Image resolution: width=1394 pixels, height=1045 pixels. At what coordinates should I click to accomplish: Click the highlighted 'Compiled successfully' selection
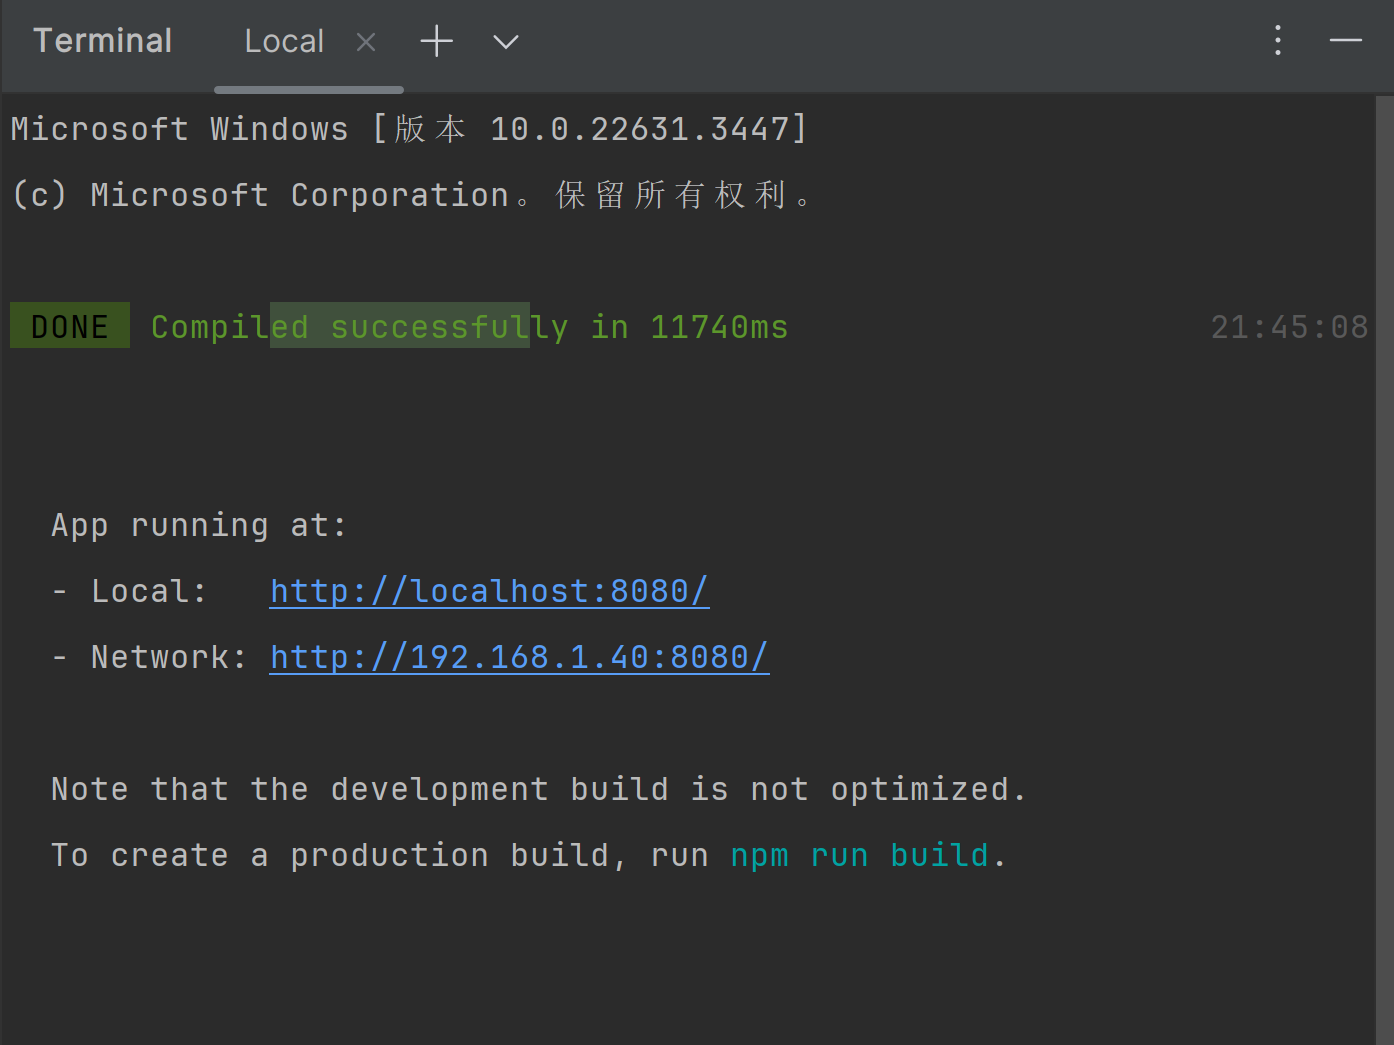tap(400, 326)
